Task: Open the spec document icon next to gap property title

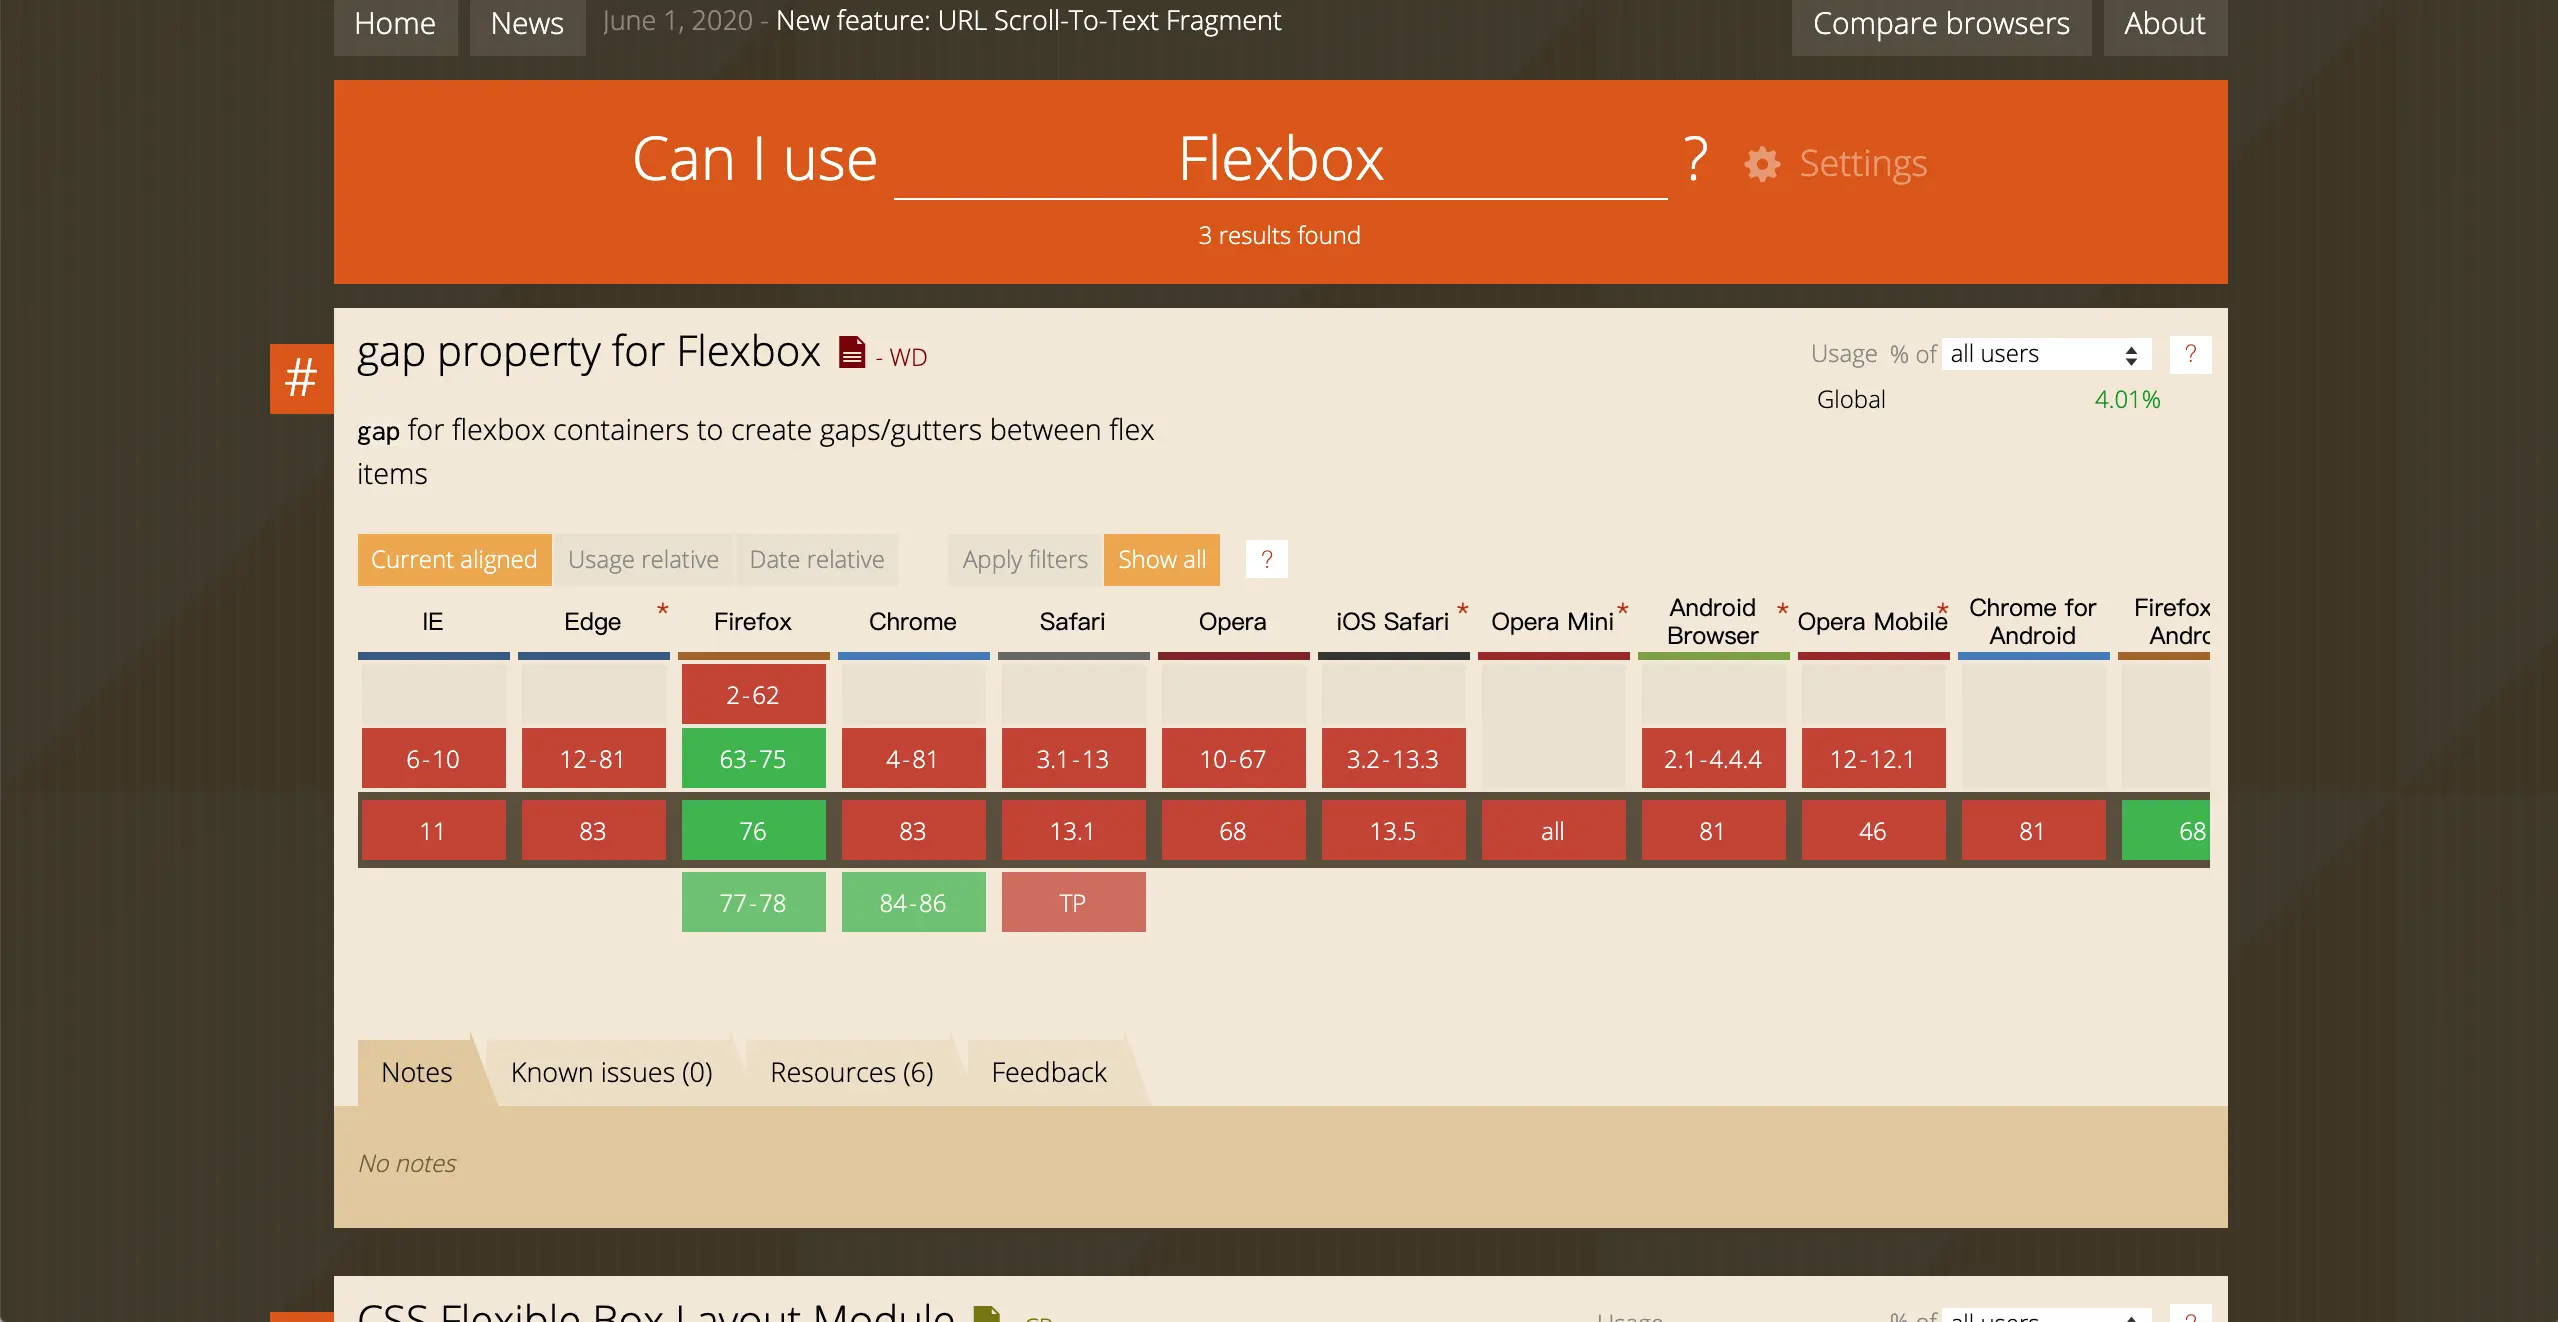Action: [x=852, y=352]
